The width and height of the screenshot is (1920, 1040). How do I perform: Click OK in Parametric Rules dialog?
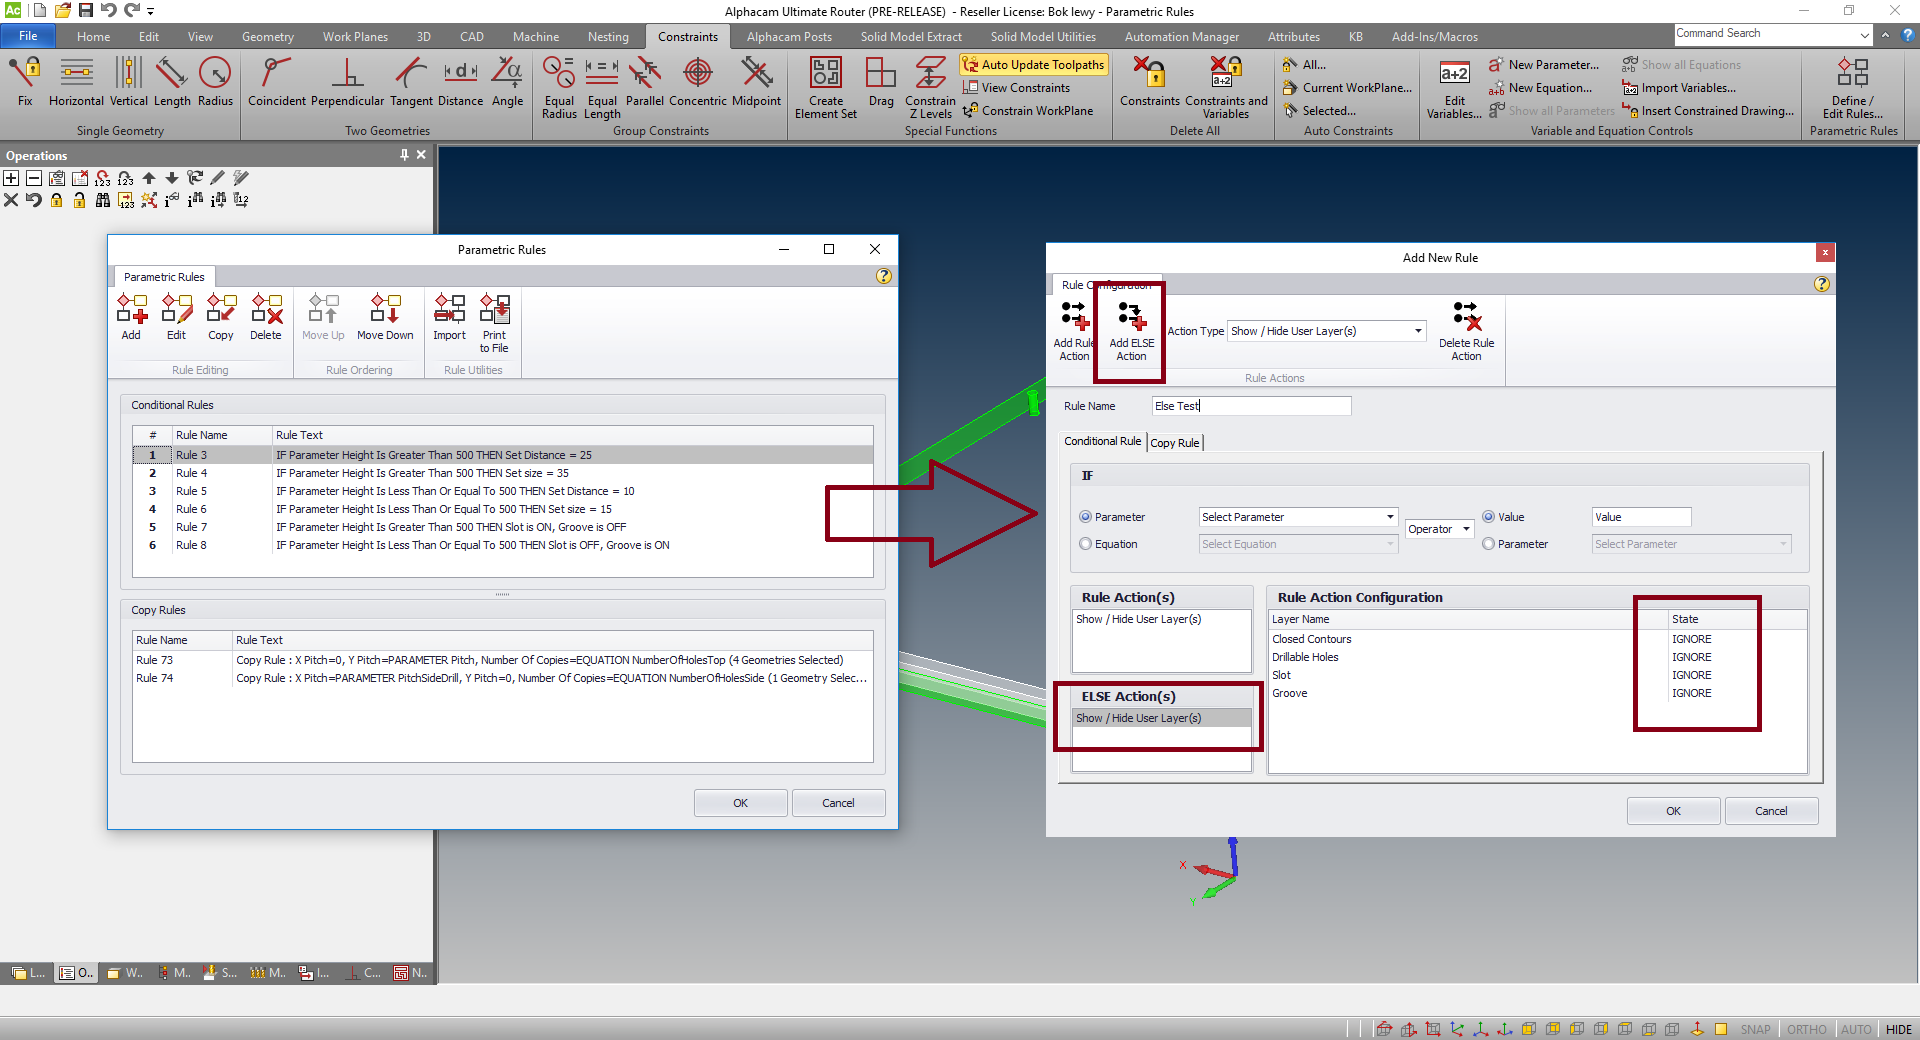click(x=740, y=803)
